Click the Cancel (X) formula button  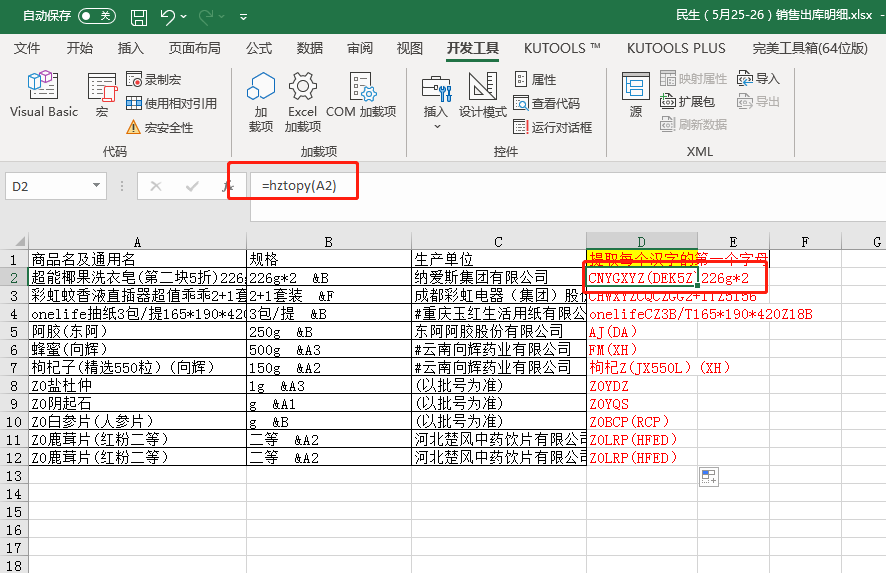[156, 186]
